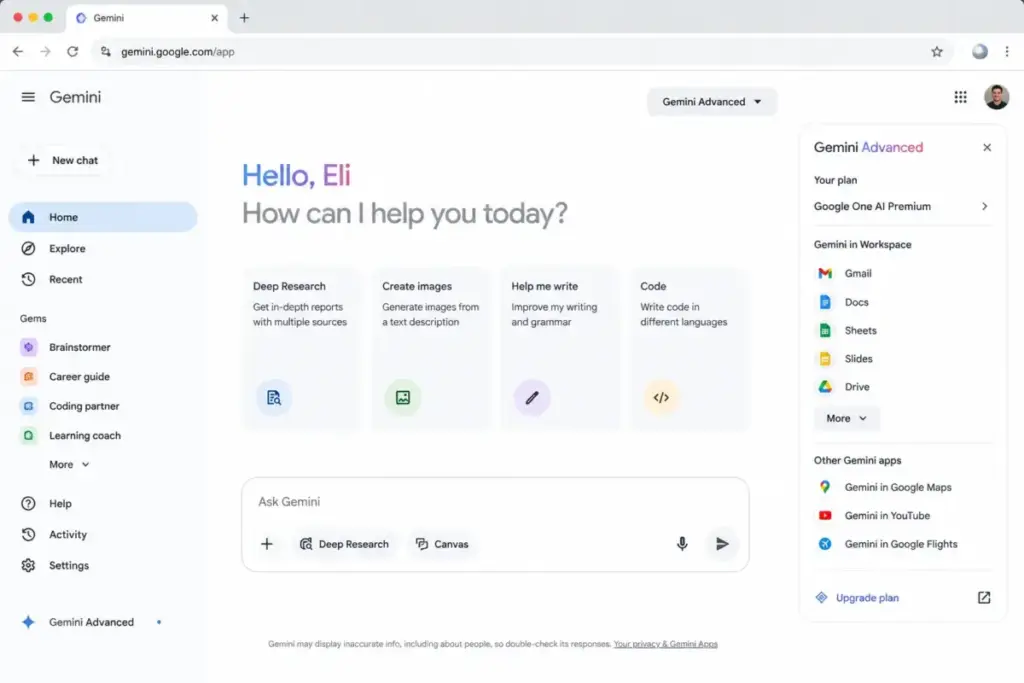Click Gemini Advanced sparkle item

[x=91, y=623]
